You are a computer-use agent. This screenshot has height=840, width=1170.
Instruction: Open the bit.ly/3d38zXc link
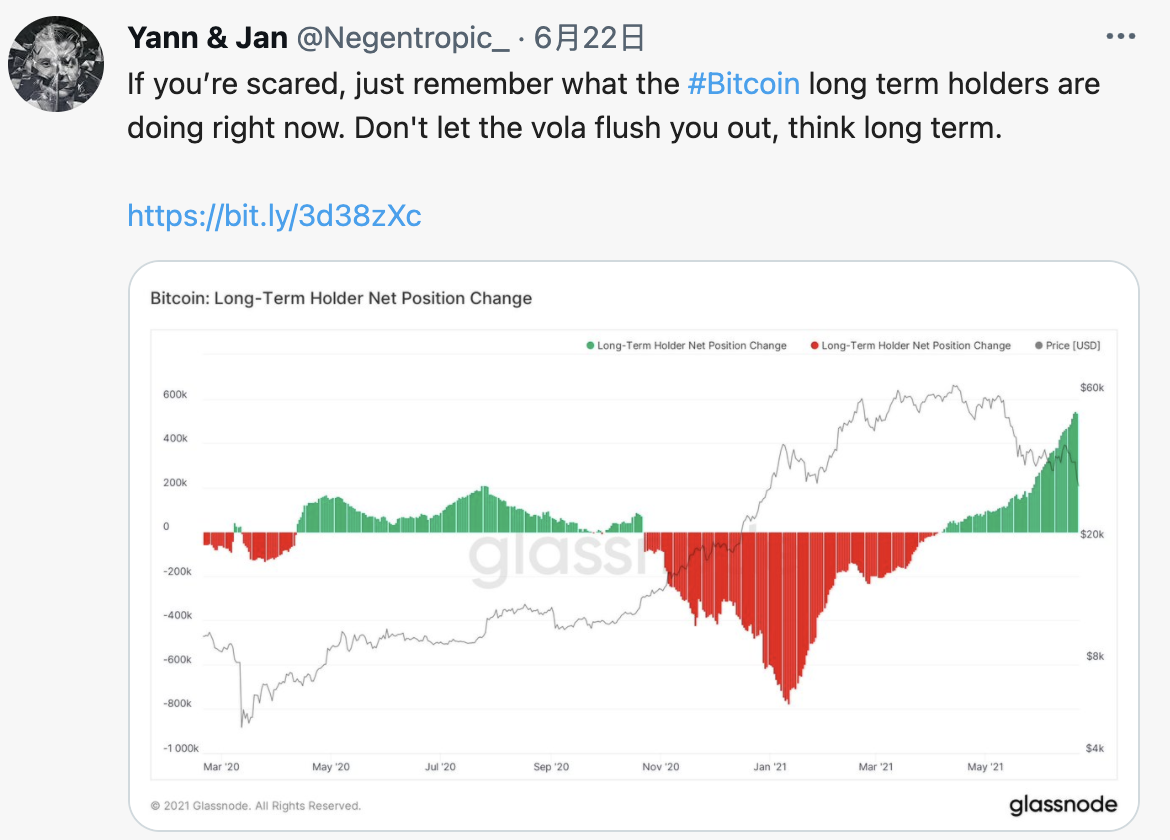pos(275,216)
